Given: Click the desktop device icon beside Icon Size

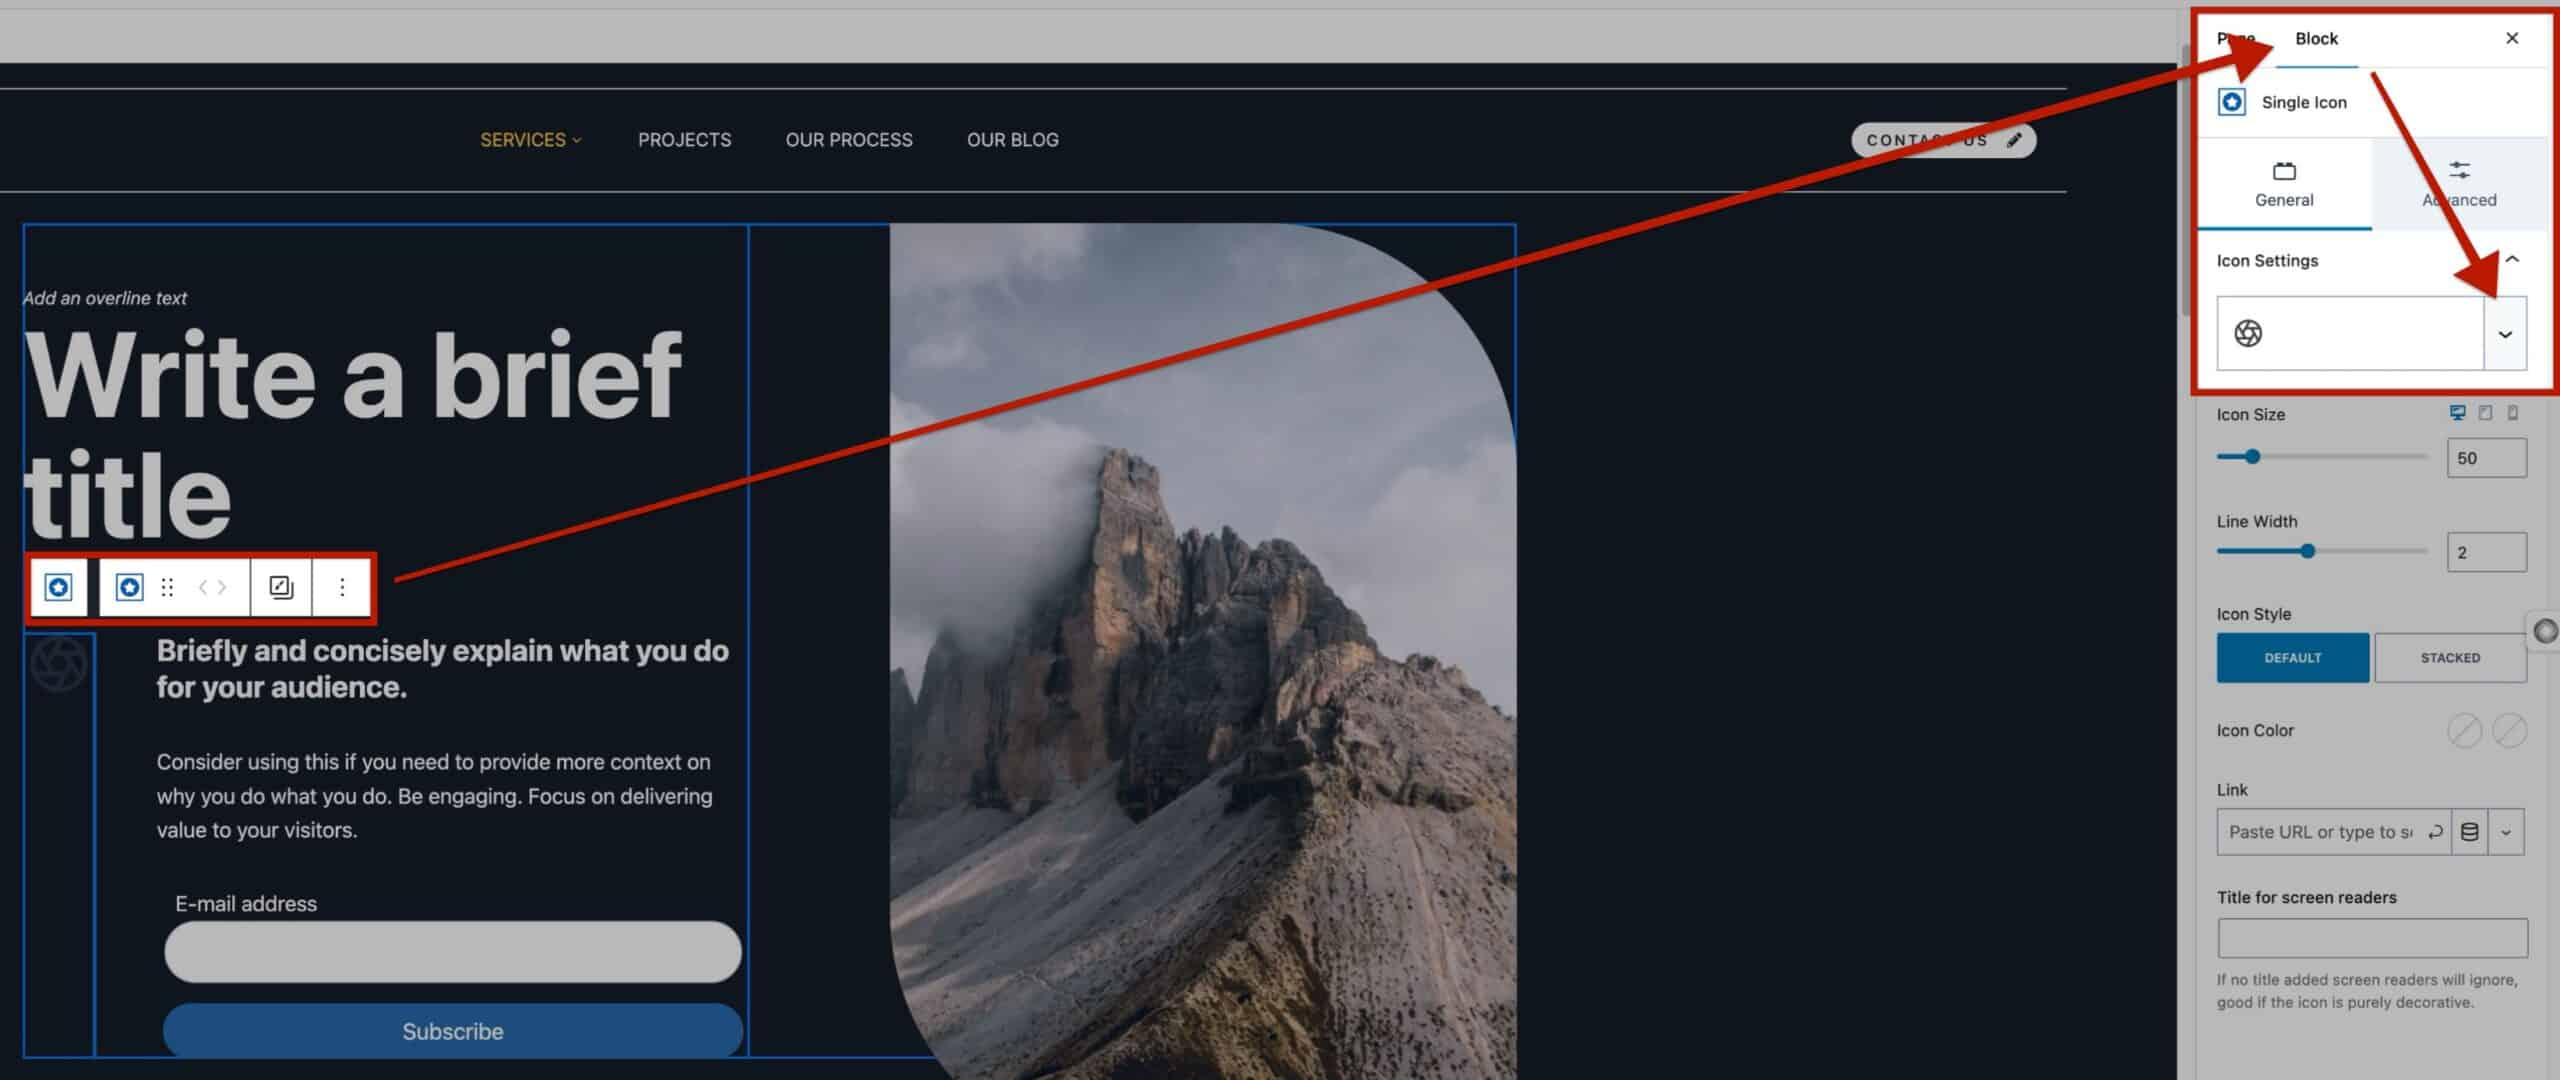Looking at the screenshot, I should click(2457, 413).
